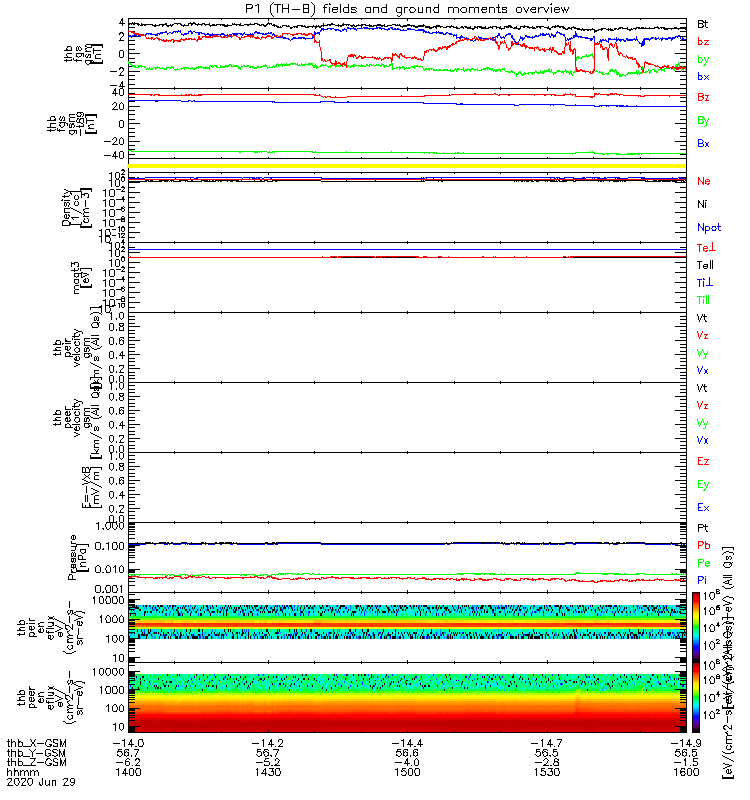This screenshot has height=800, width=750.
Task: Click the red 'Pb' pressure legend label
Action: (704, 545)
